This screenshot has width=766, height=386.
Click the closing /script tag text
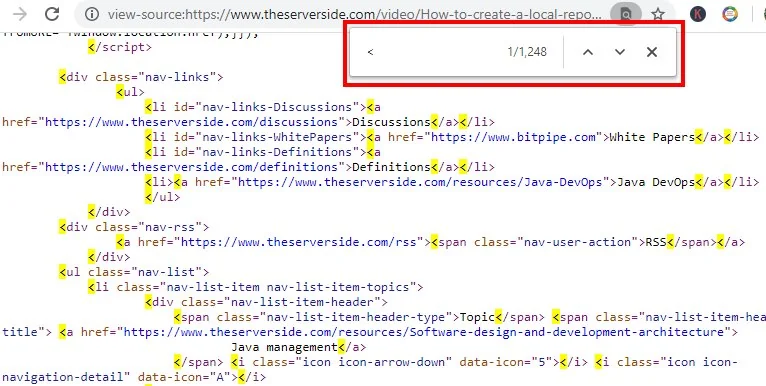pos(120,47)
